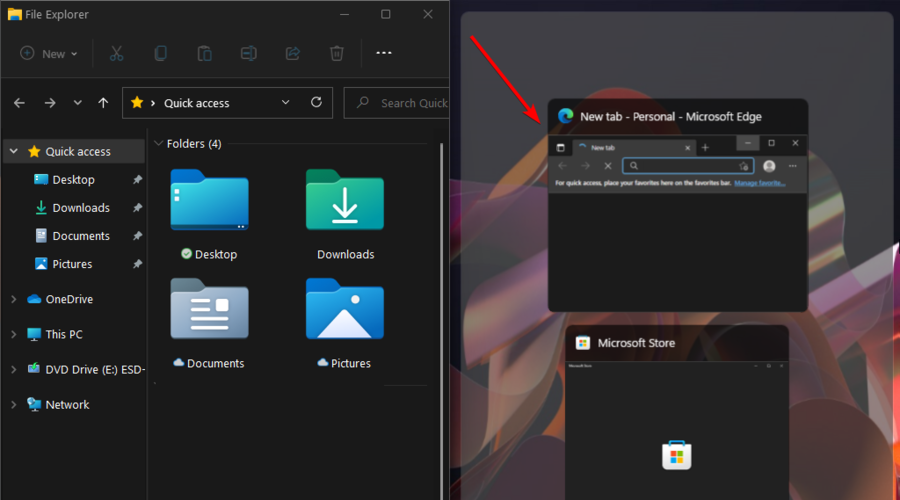Viewport: 900px width, 500px height.
Task: Add a new tab in Edge
Action: tap(705, 148)
